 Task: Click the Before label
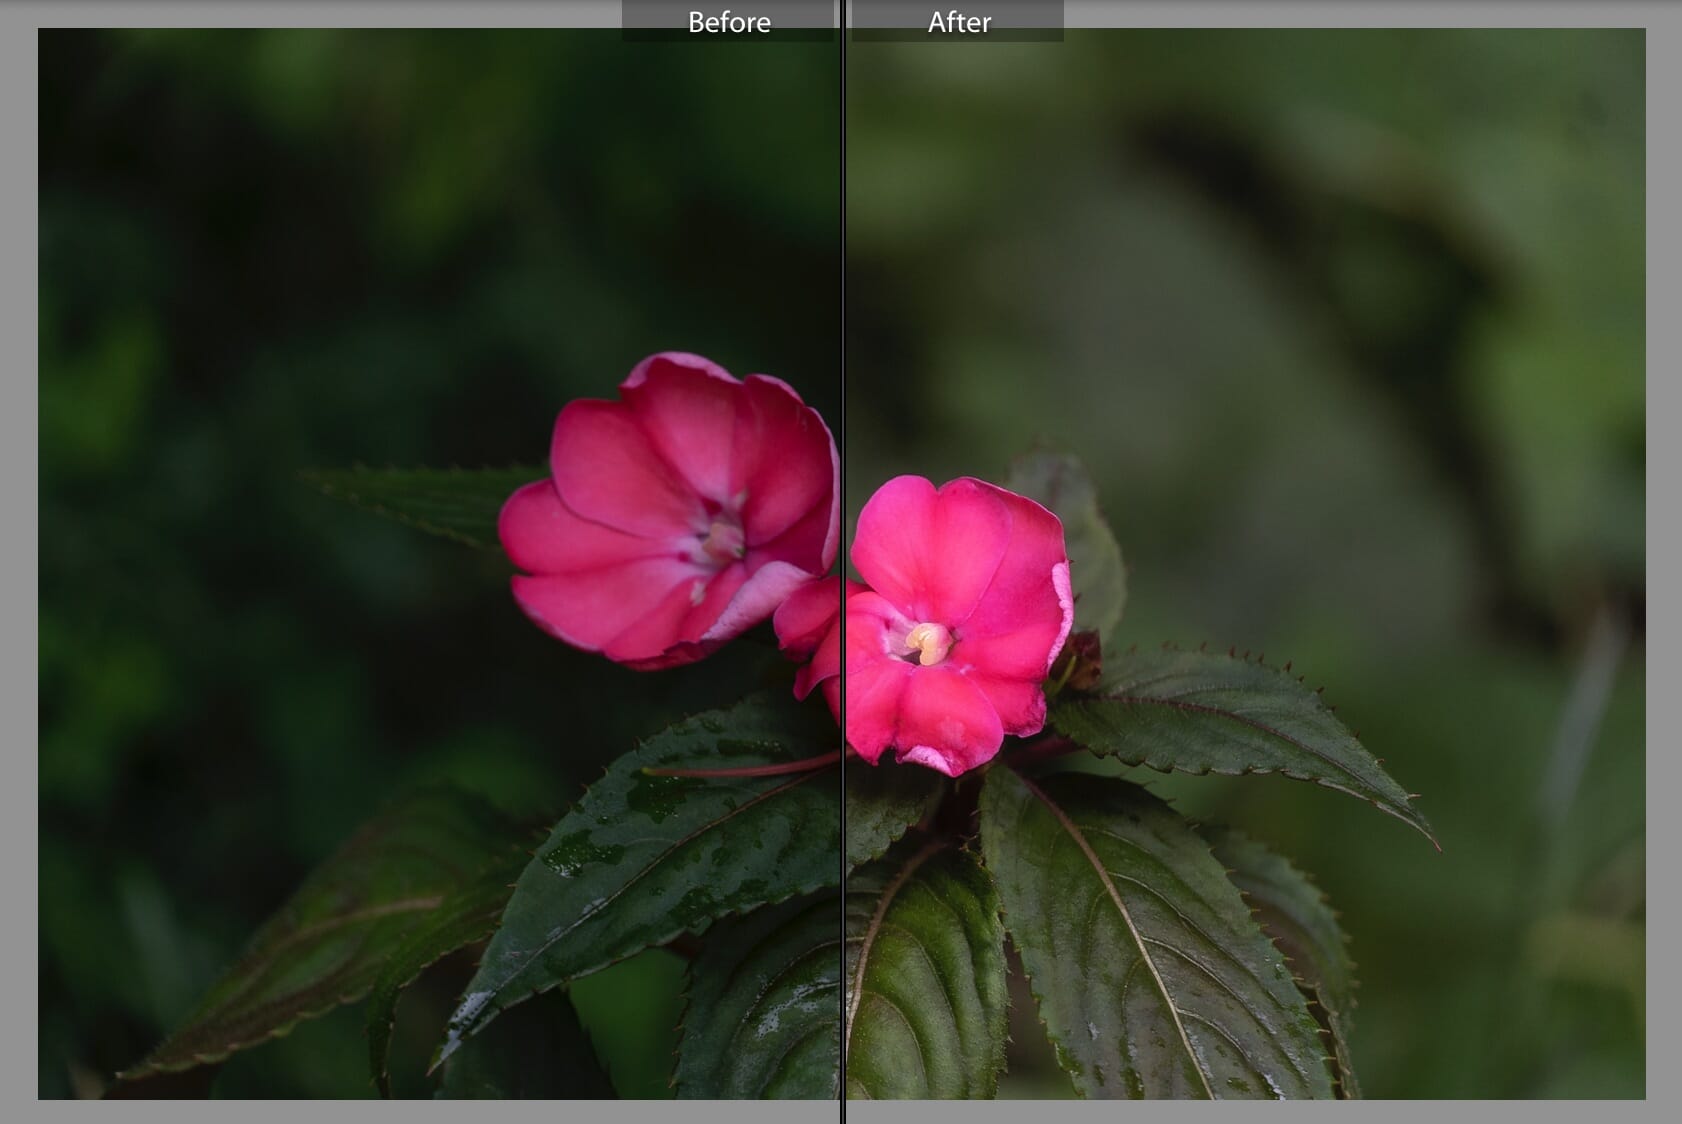[728, 21]
